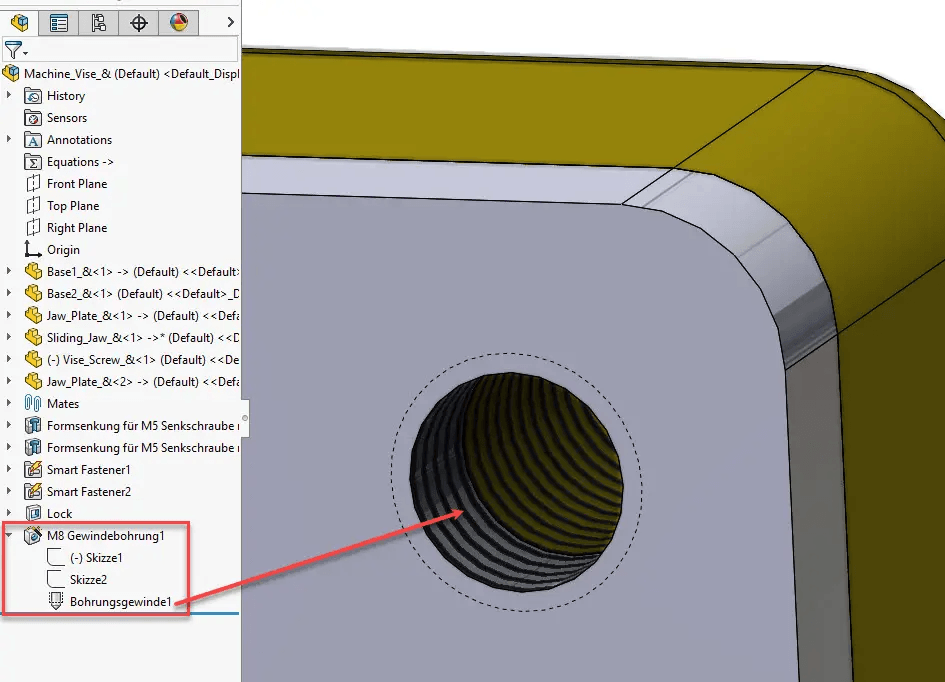The width and height of the screenshot is (945, 682).
Task: Open the filter dropdown arrow
Action: (26, 52)
